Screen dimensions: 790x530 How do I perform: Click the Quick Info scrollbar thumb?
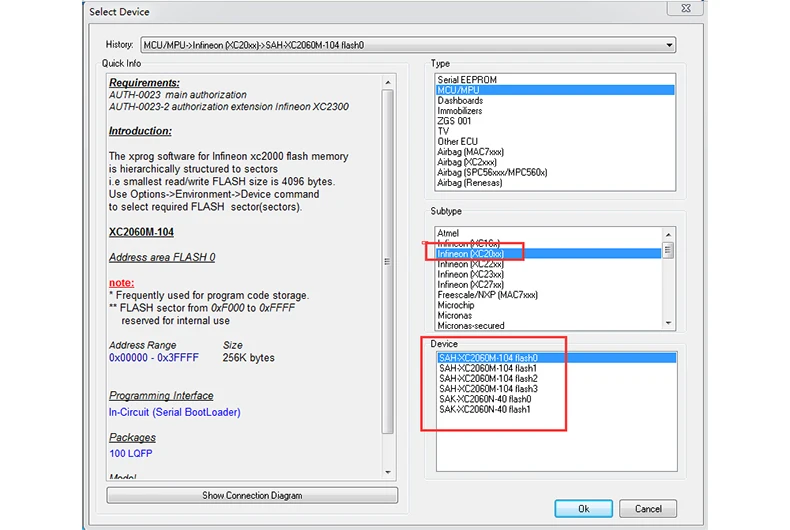[x=387, y=261]
